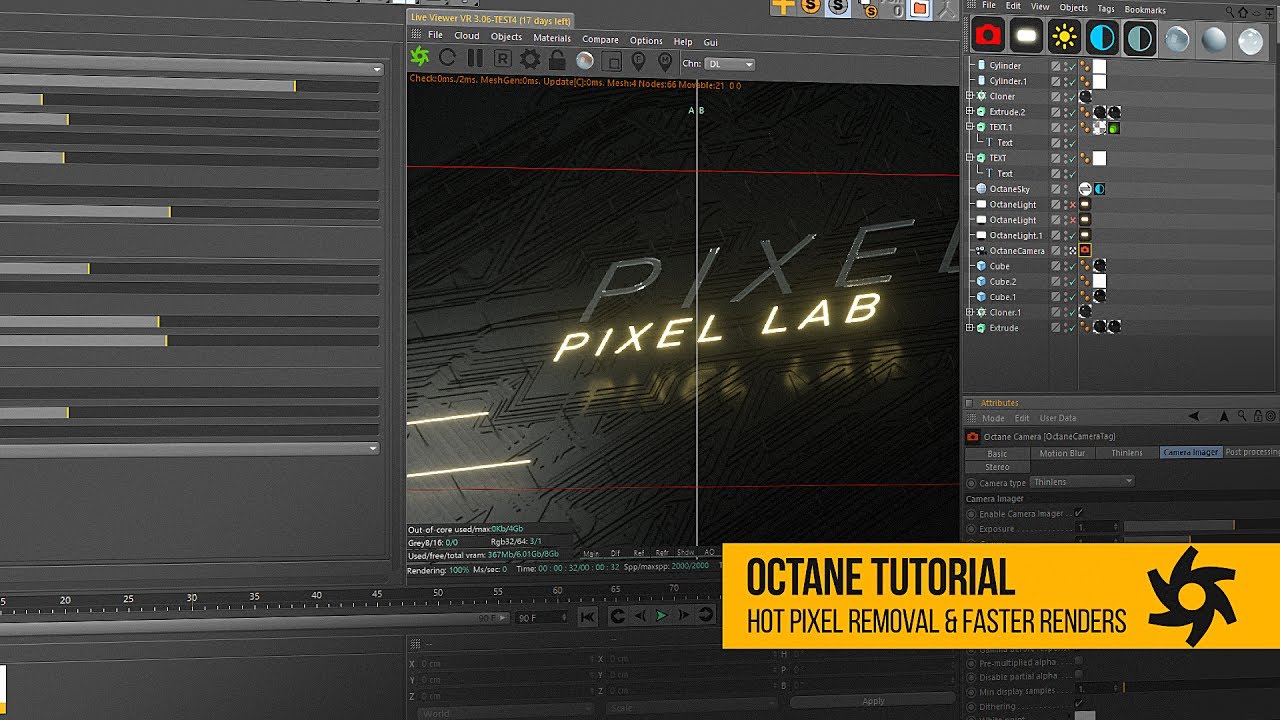Open Octane settings gear icon
Screen dimensions: 1280x720
click(x=530, y=61)
